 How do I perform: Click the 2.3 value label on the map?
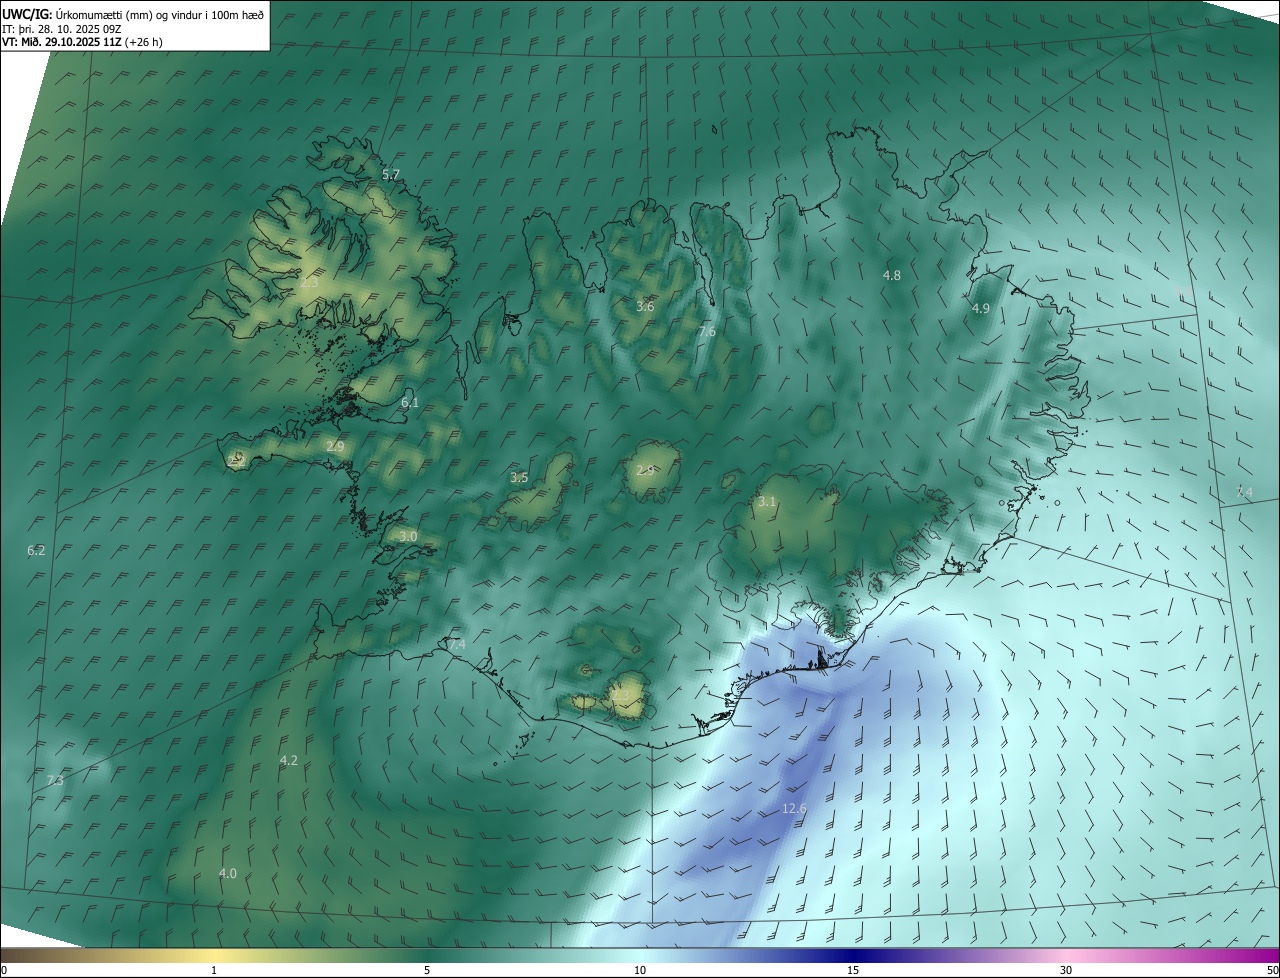(309, 283)
